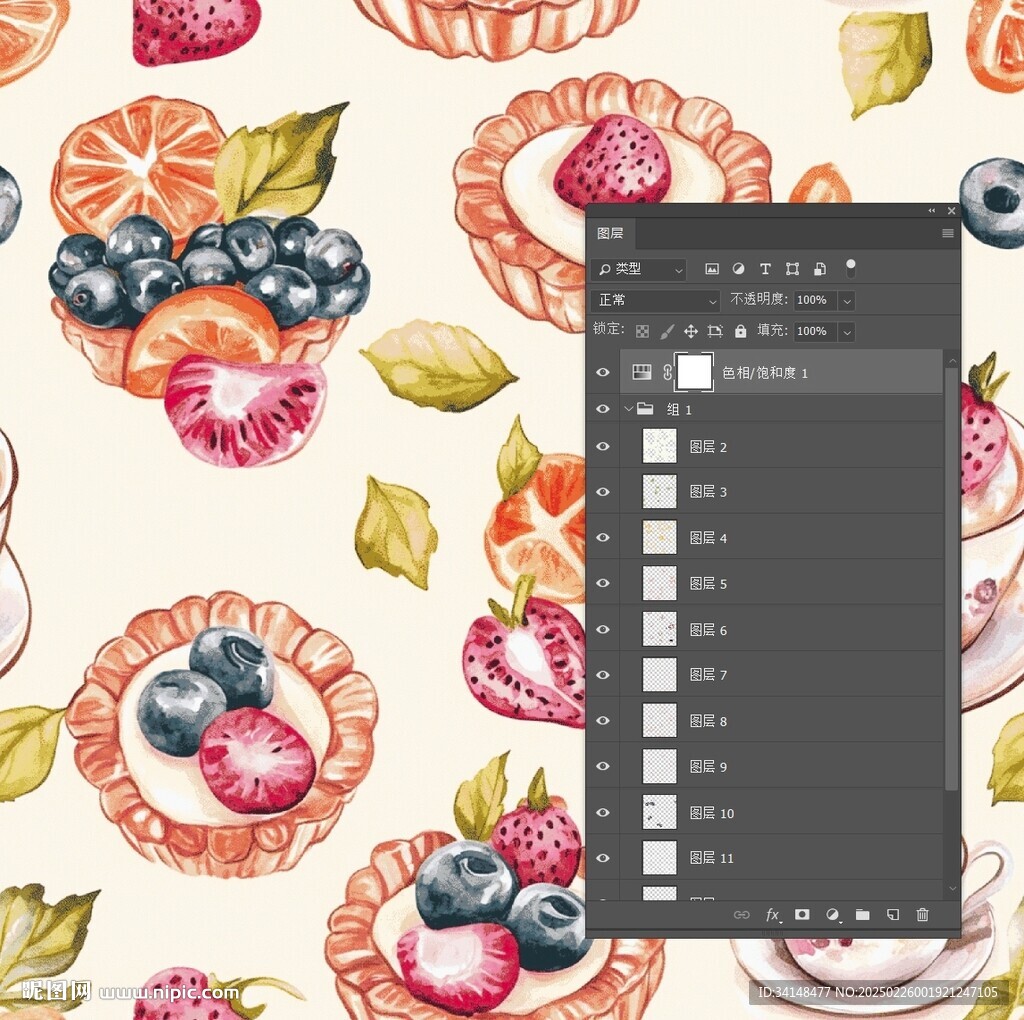The image size is (1024, 1020).
Task: Click the 不透明度 100% value field
Action: pyautogui.click(x=816, y=300)
